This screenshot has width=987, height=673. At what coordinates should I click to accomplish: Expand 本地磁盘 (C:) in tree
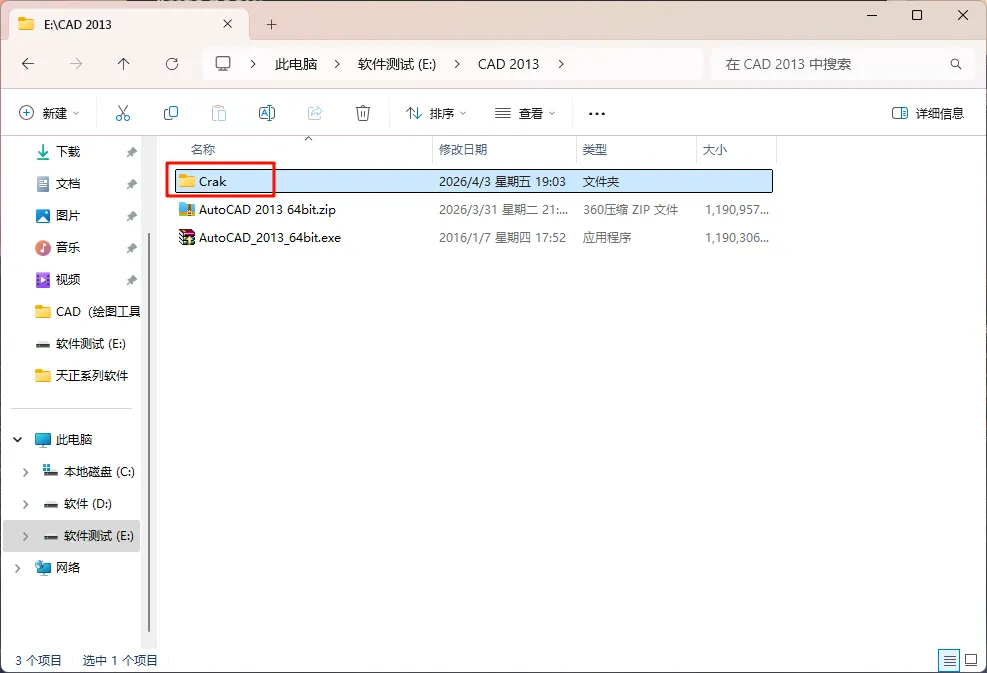tap(25, 472)
